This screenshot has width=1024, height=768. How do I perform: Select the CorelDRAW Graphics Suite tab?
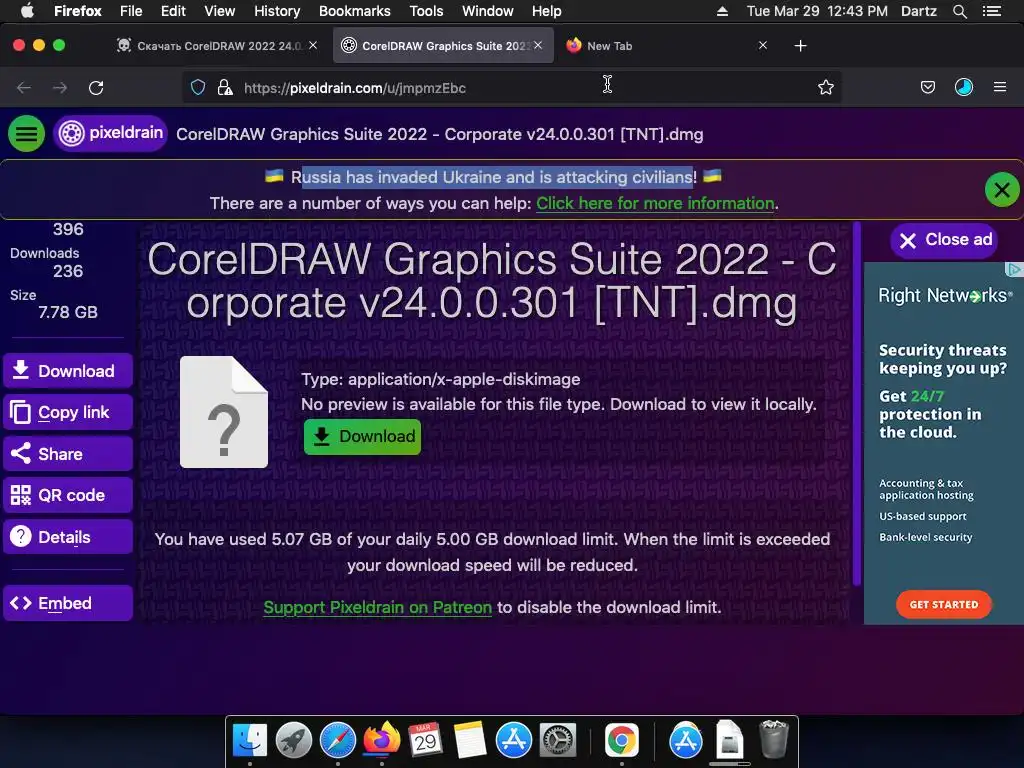(443, 46)
